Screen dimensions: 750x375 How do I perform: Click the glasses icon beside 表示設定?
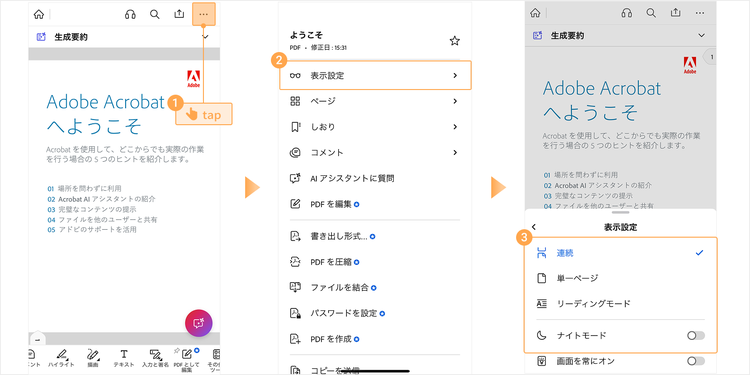click(295, 76)
